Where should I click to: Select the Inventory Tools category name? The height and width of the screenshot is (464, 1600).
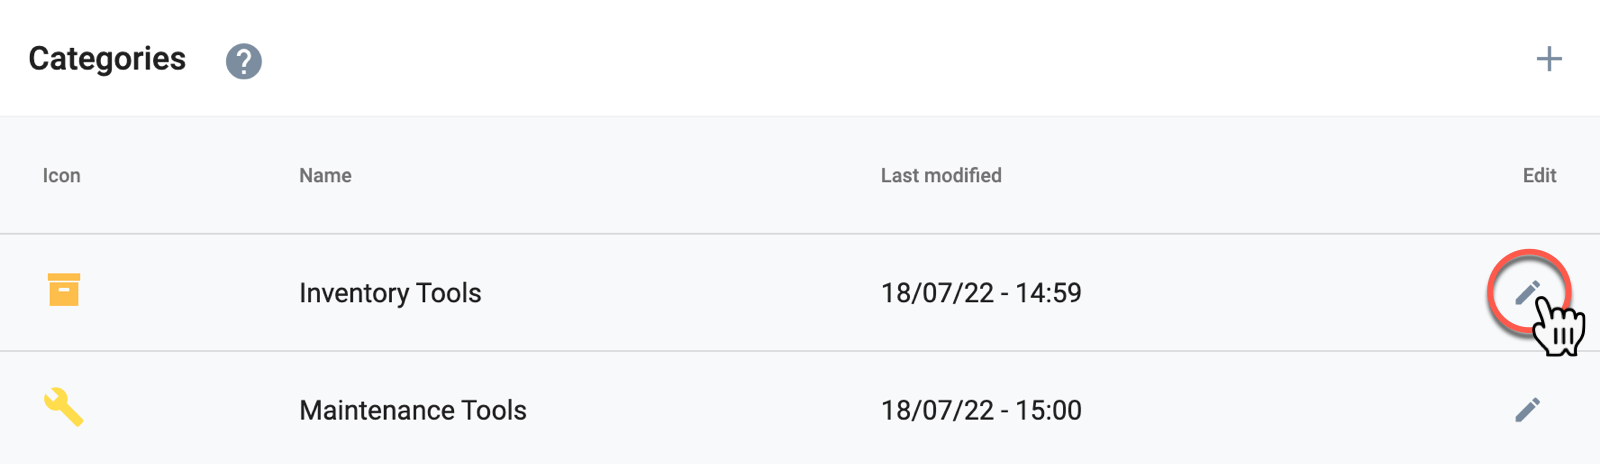tap(390, 293)
